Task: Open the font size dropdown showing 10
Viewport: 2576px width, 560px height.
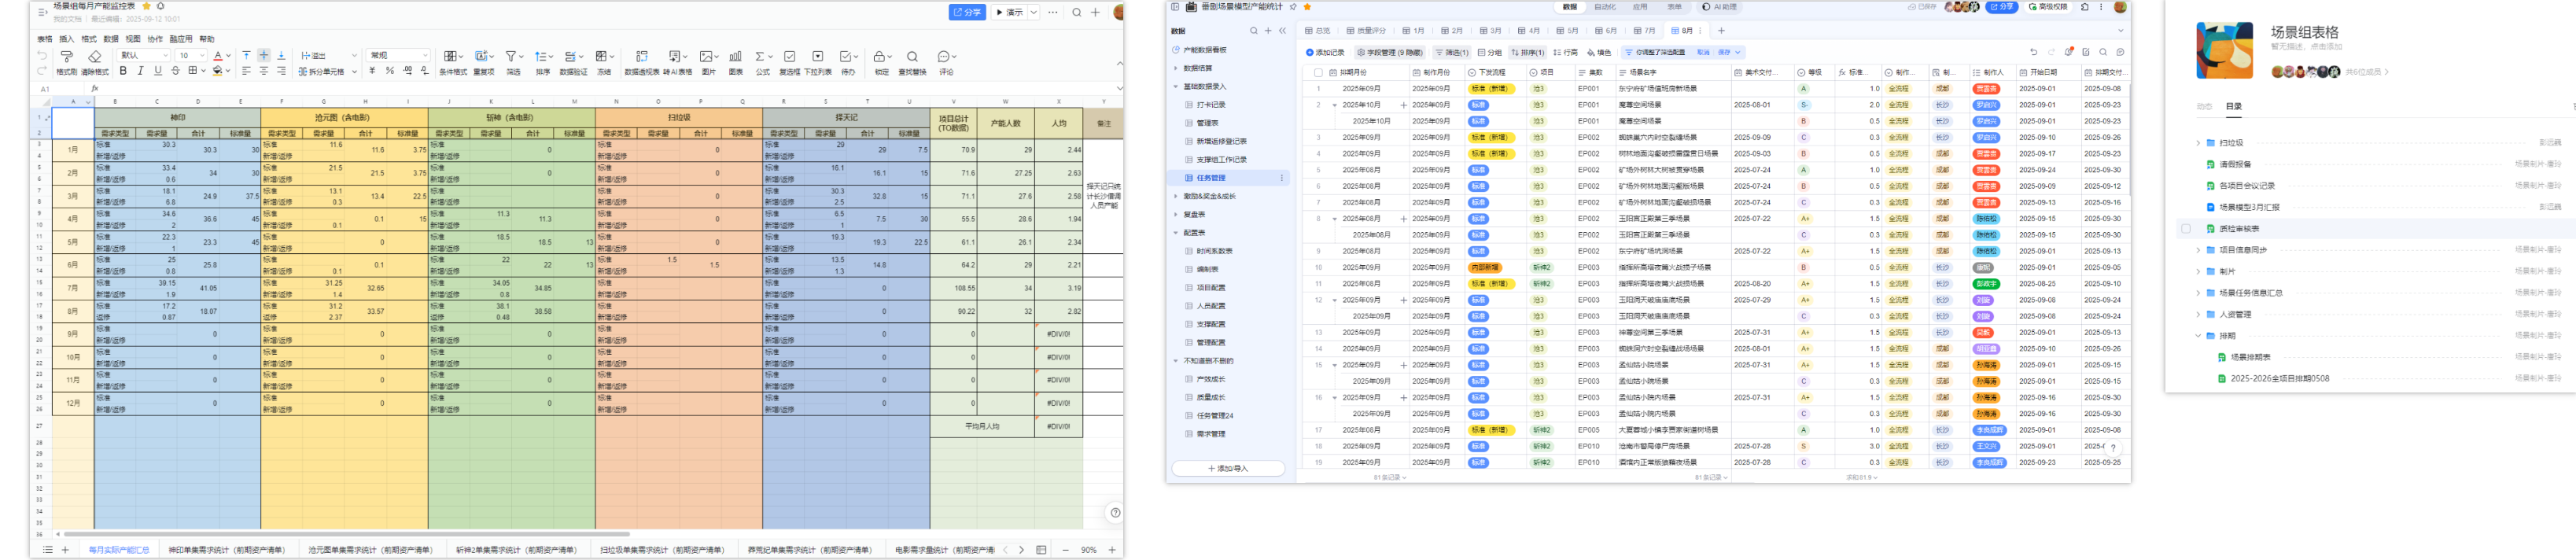Action: point(191,56)
